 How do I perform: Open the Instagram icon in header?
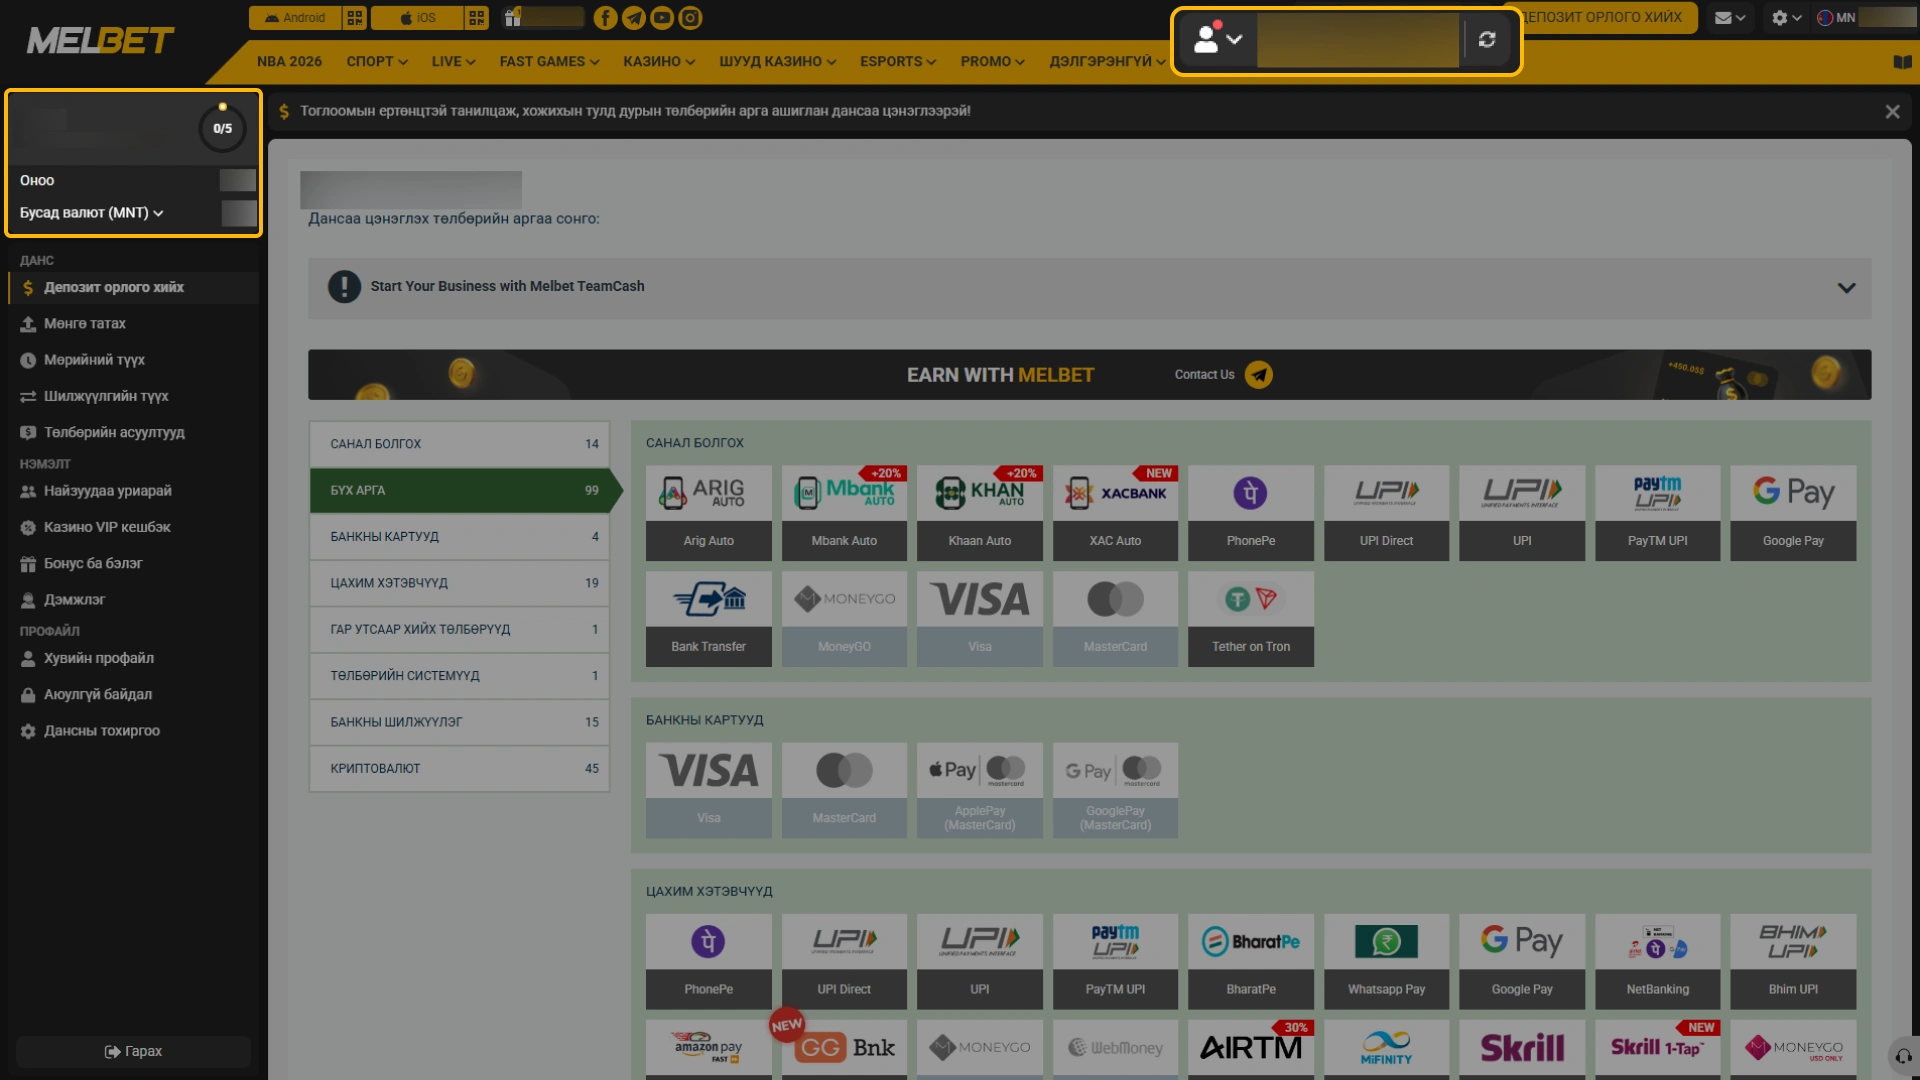691,18
